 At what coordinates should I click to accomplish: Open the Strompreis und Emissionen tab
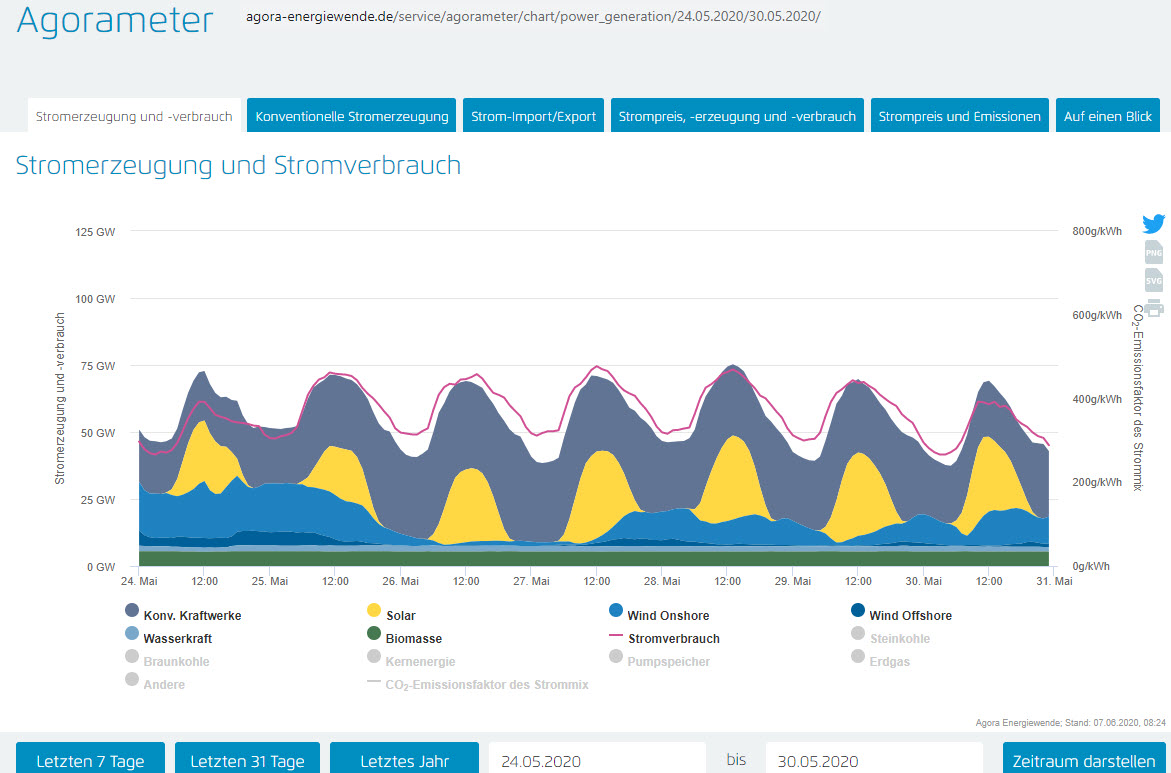tap(959, 116)
